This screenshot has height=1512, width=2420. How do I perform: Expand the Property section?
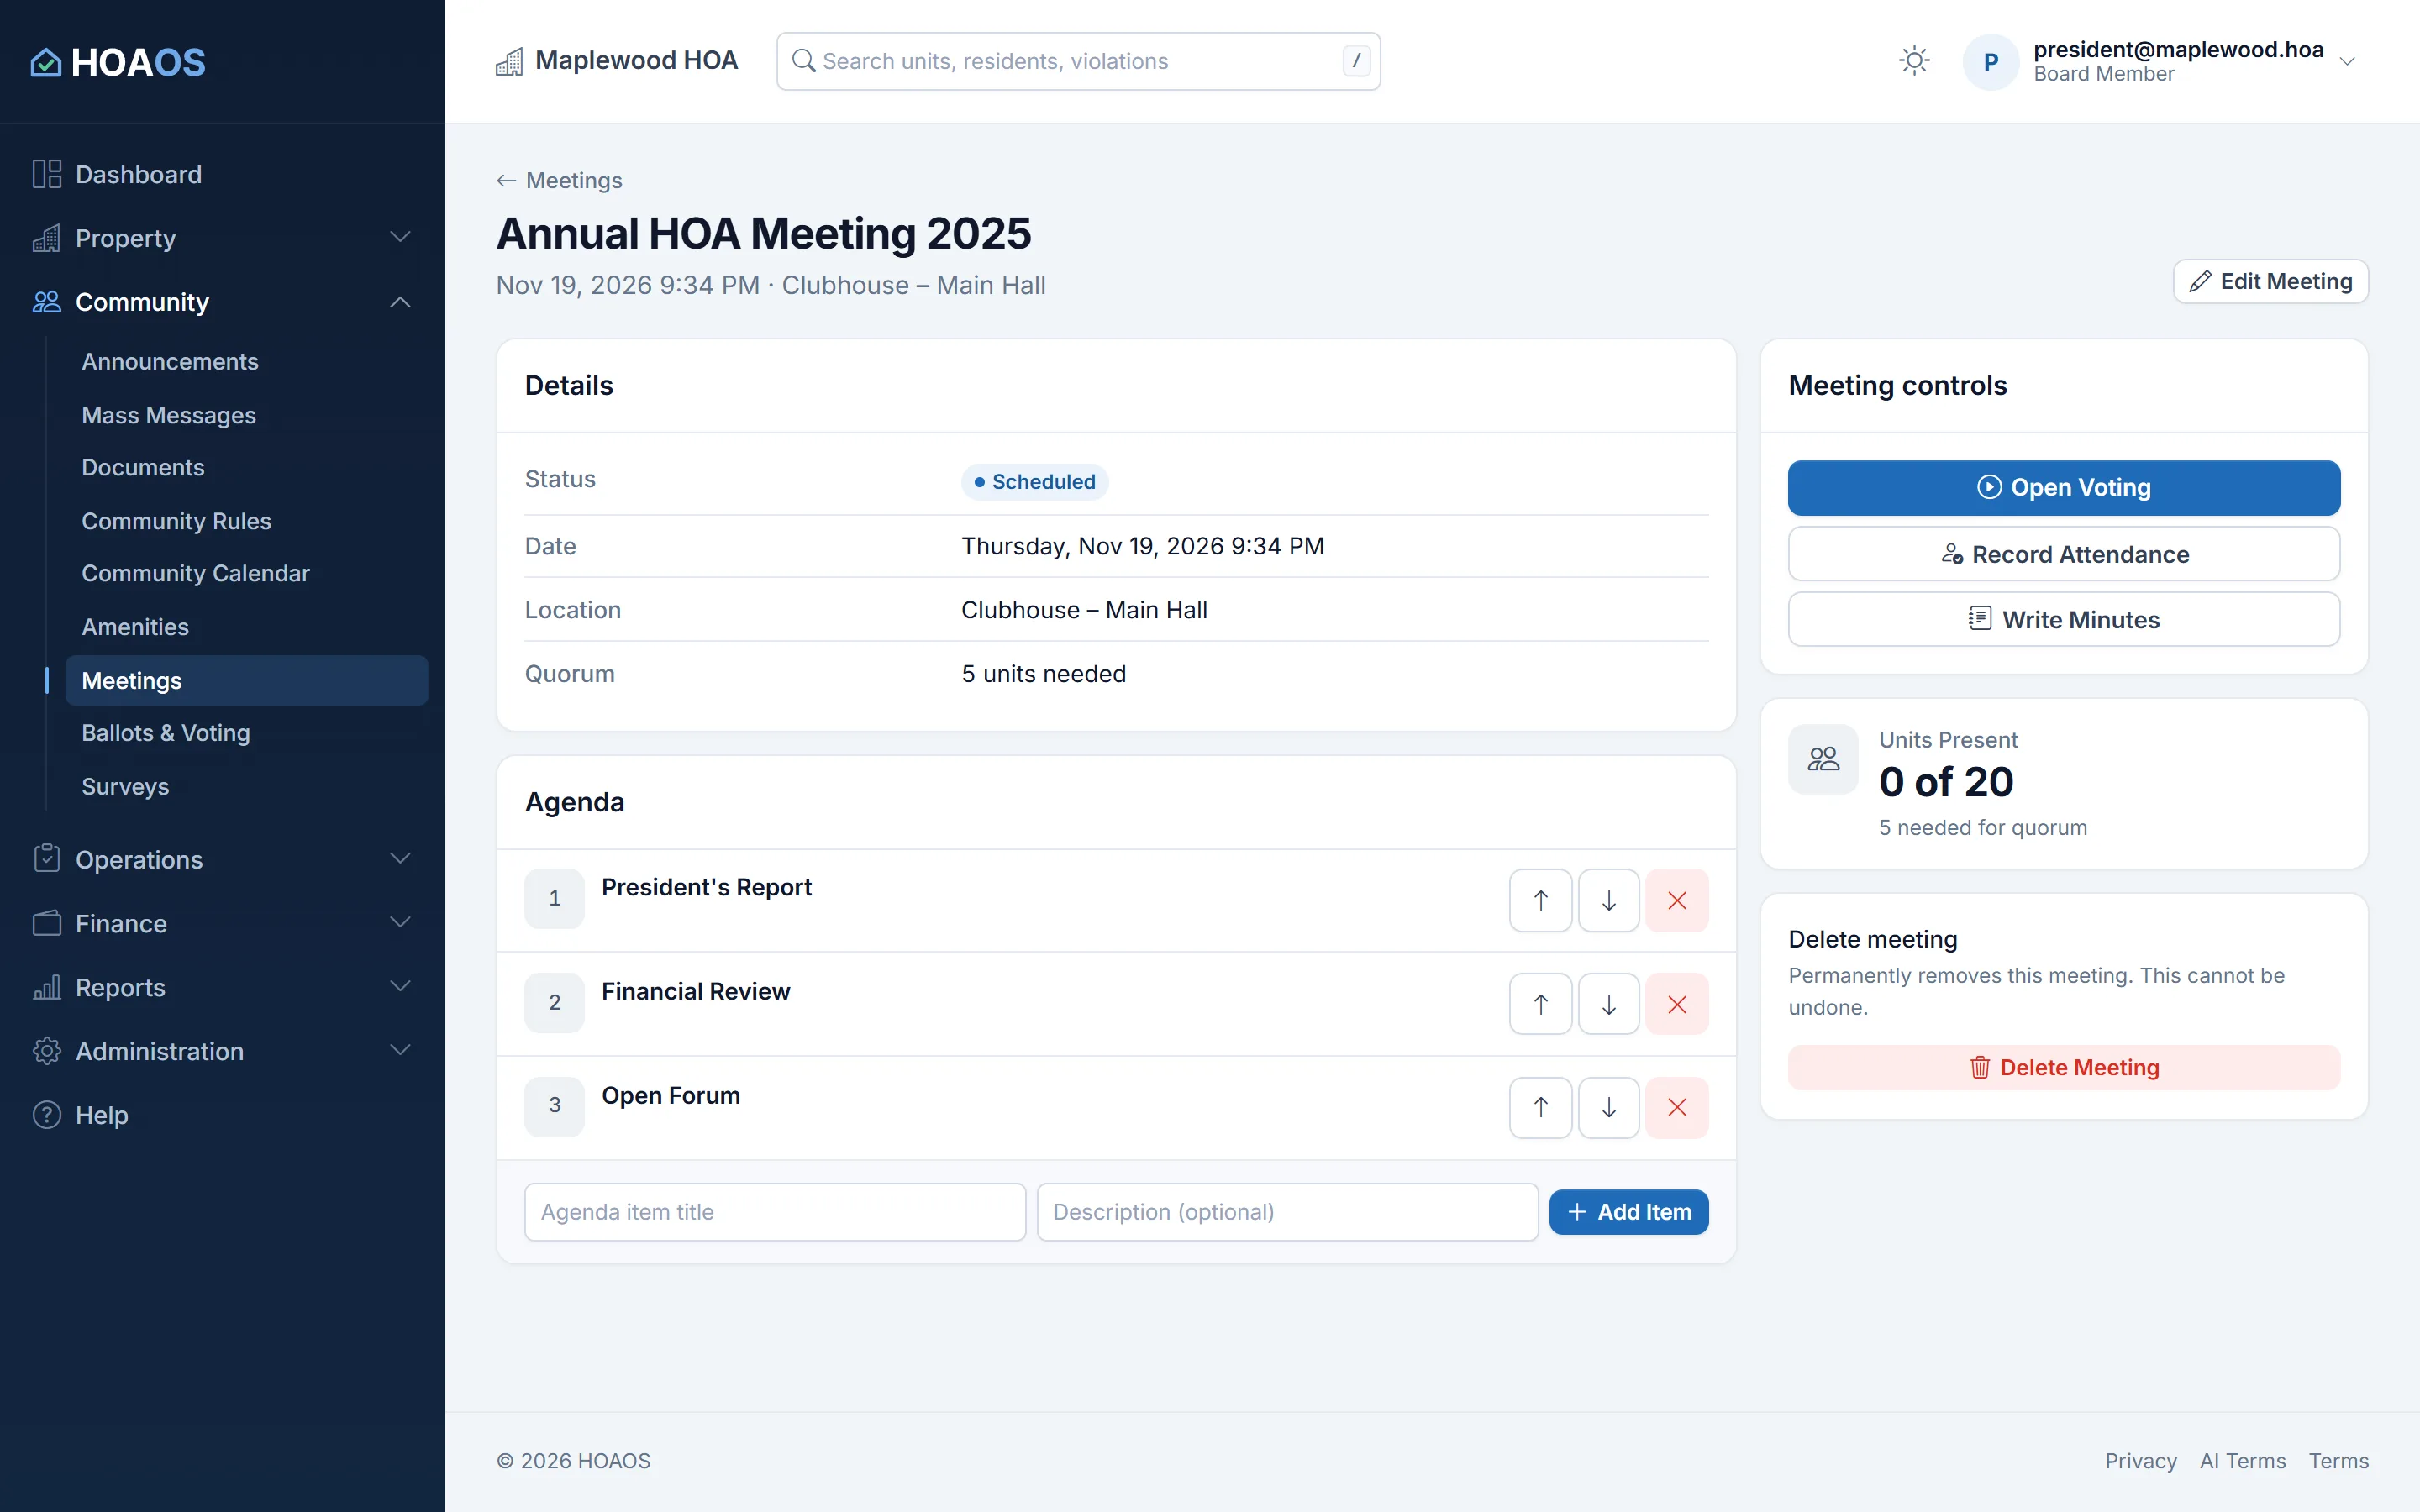[222, 238]
